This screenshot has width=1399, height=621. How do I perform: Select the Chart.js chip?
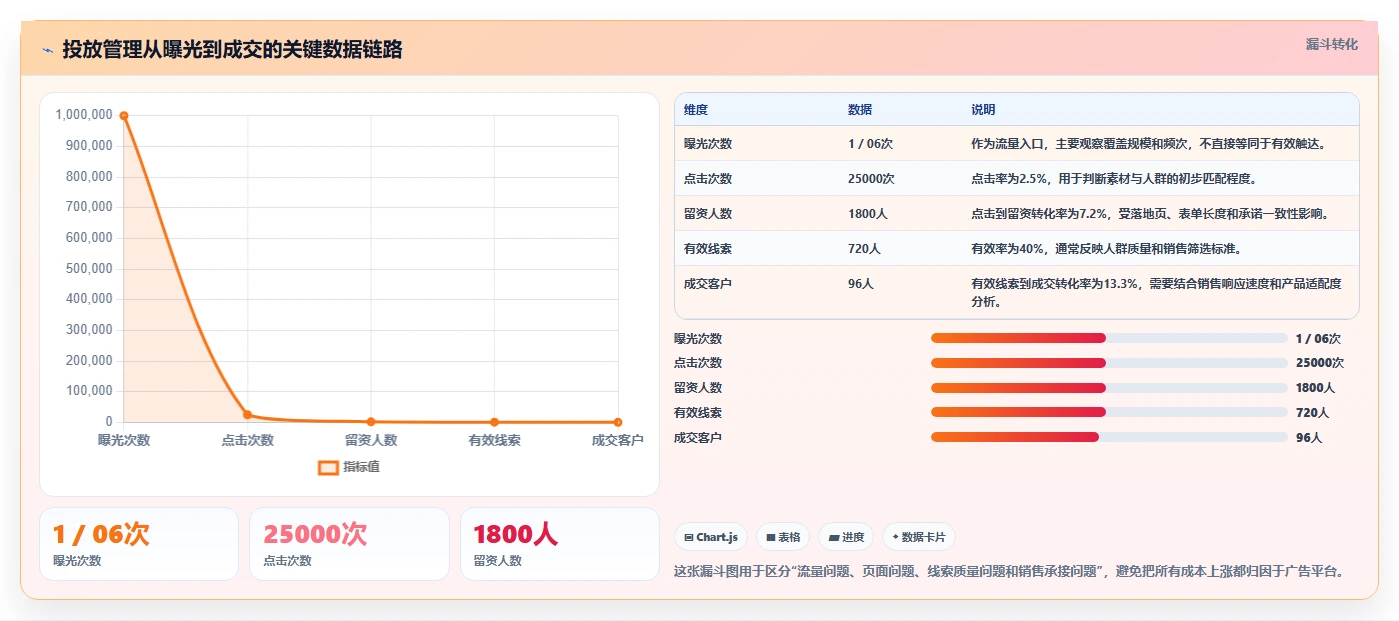711,537
